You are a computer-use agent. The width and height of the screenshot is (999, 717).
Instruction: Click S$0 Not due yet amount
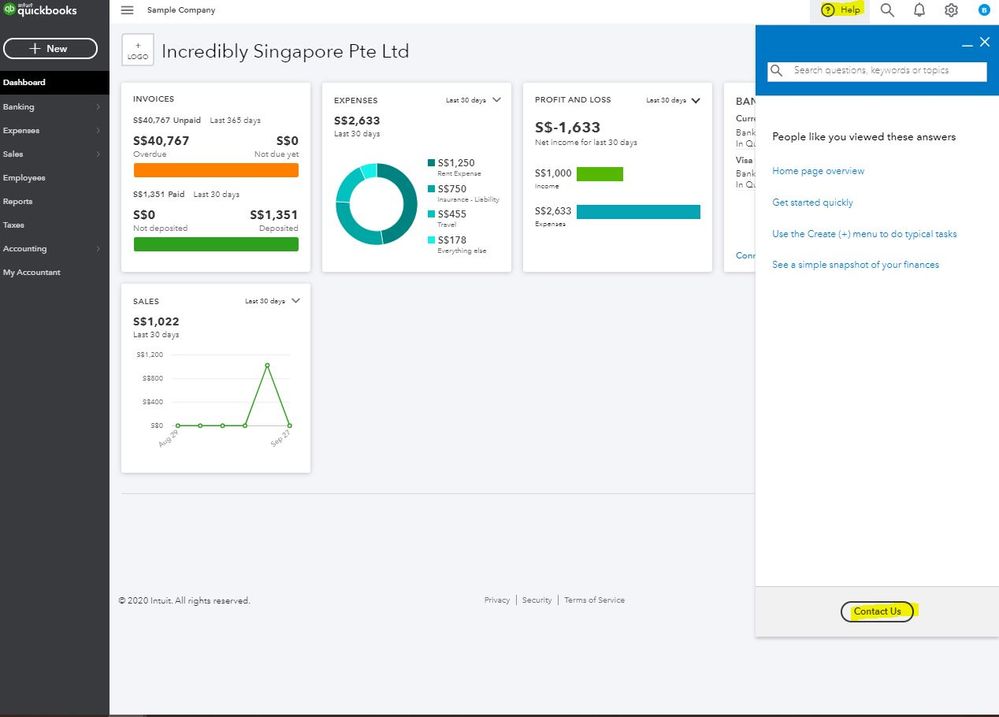(x=287, y=141)
